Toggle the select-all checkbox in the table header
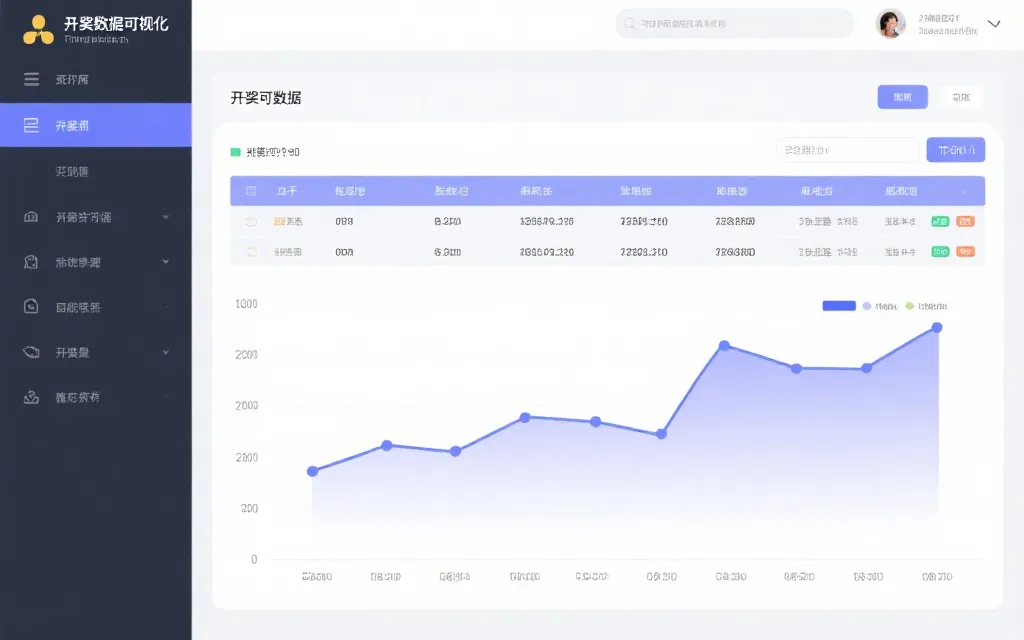The image size is (1024, 640). [251, 191]
